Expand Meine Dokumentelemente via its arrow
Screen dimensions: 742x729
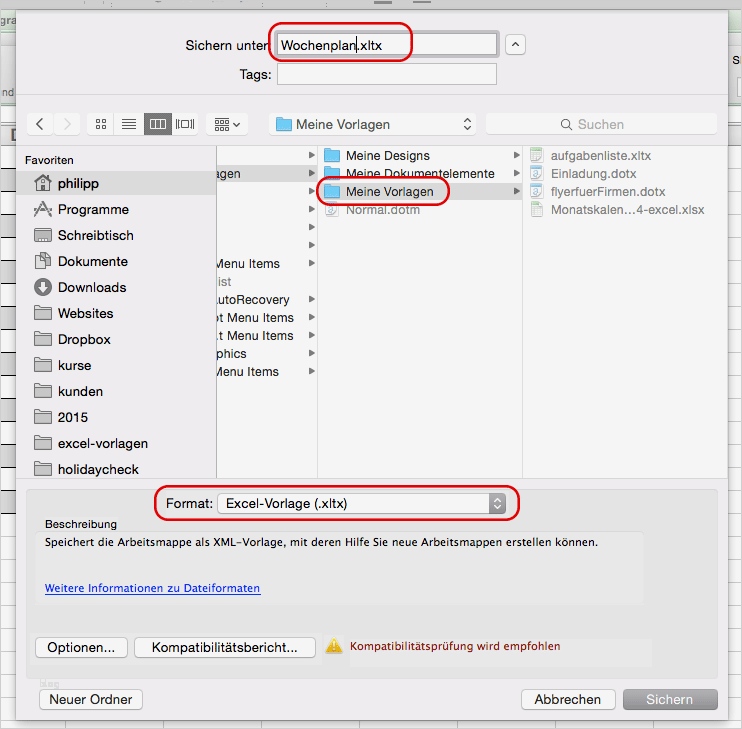point(517,173)
